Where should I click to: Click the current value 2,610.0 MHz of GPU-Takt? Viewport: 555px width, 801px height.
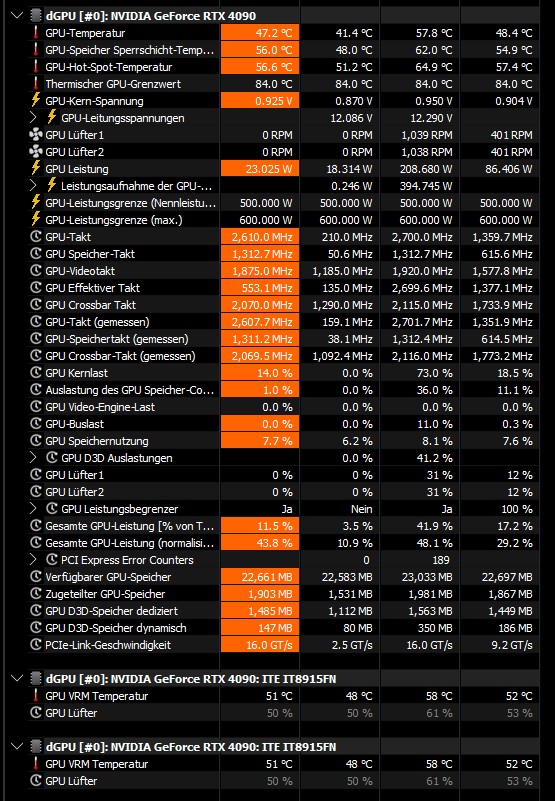point(262,237)
